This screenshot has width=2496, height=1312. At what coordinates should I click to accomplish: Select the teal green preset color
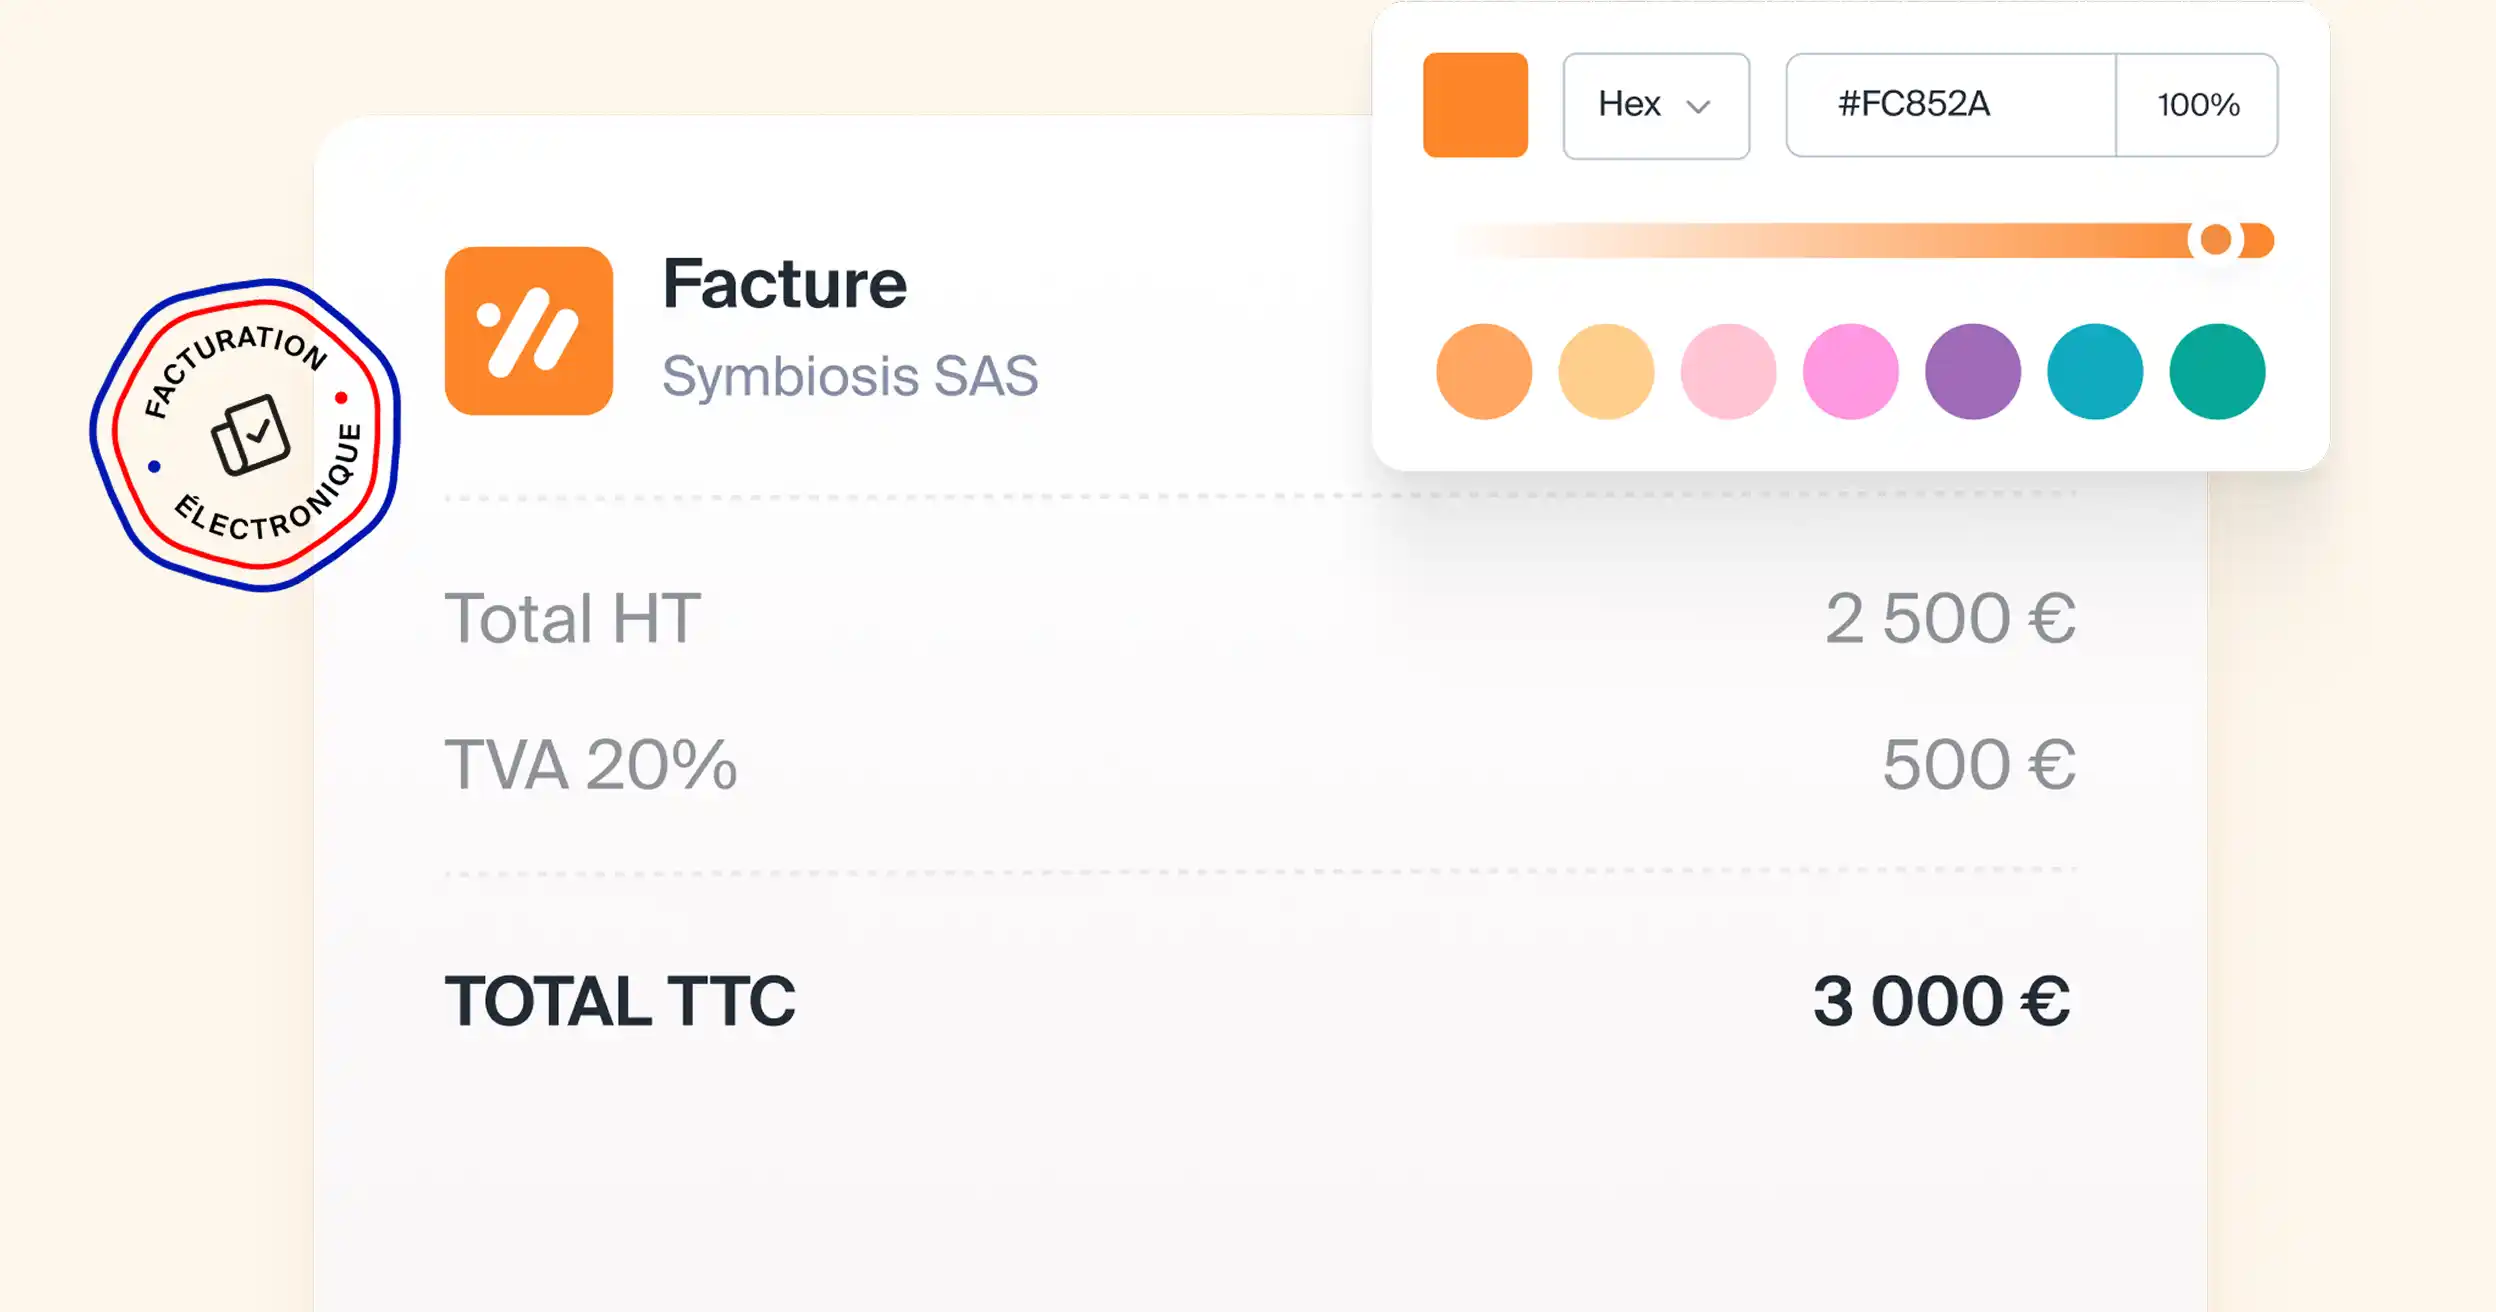[x=2217, y=371]
